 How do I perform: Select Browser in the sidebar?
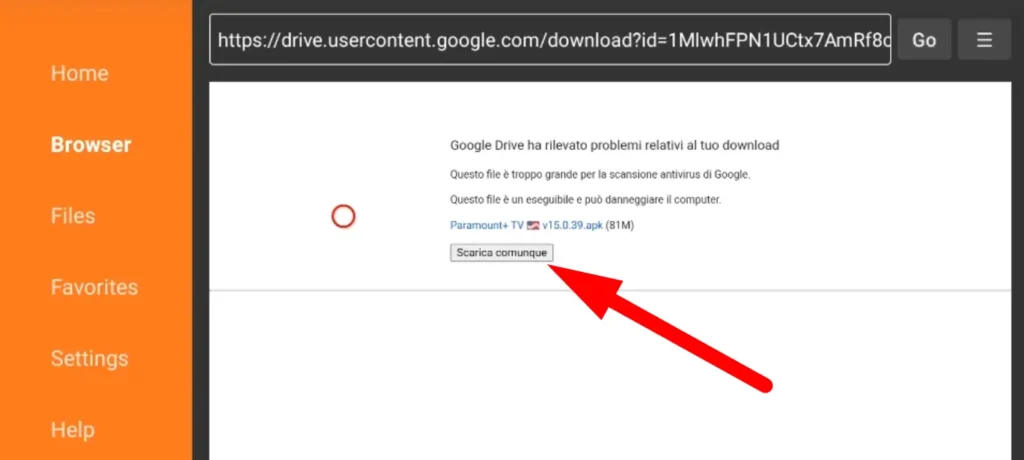tap(91, 144)
